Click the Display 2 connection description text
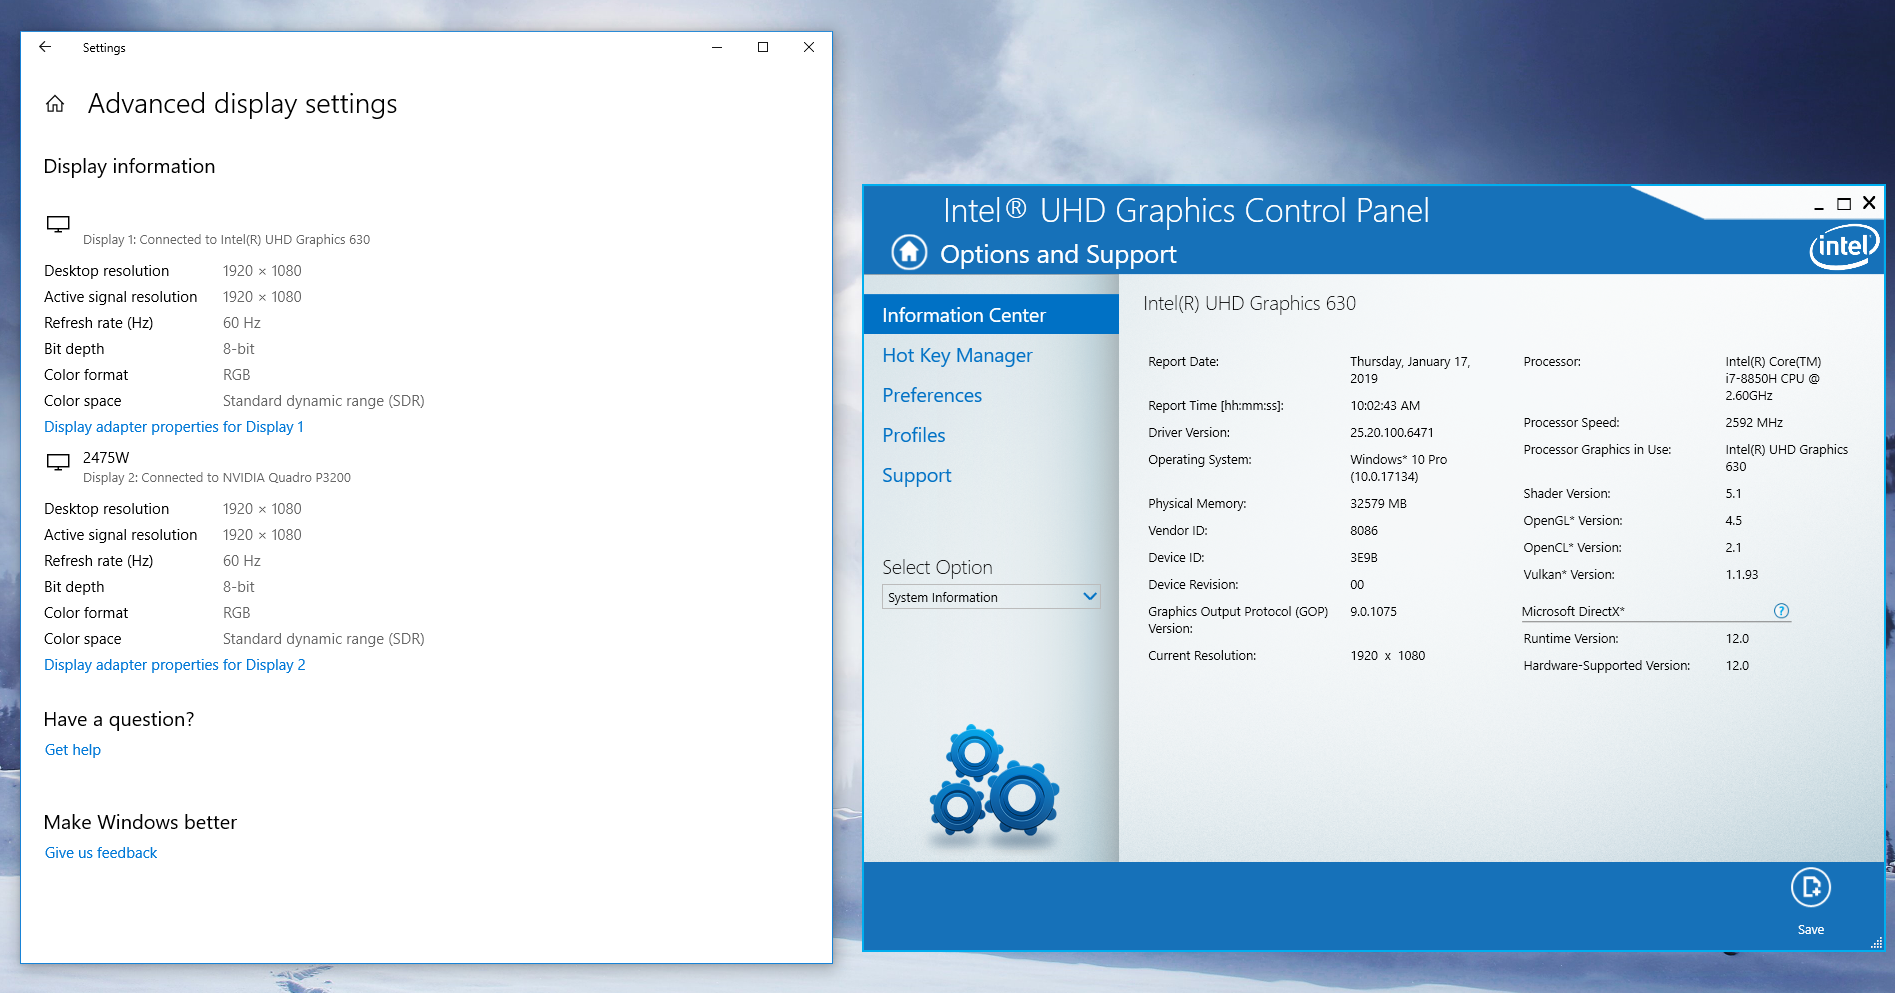This screenshot has width=1895, height=993. tap(217, 478)
